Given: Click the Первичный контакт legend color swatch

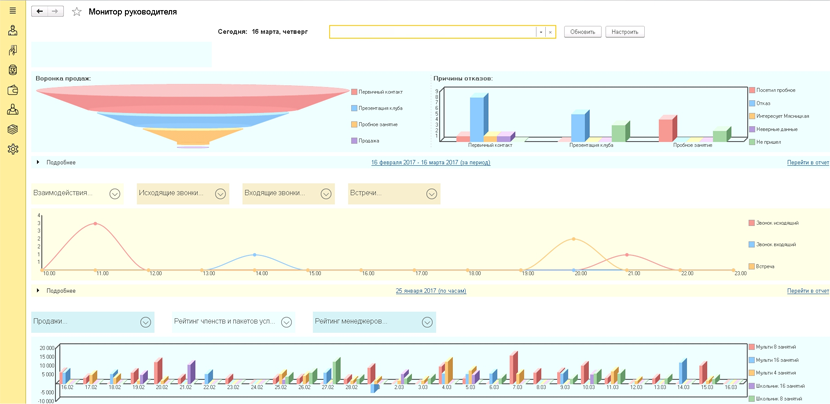Looking at the screenshot, I should pos(354,92).
